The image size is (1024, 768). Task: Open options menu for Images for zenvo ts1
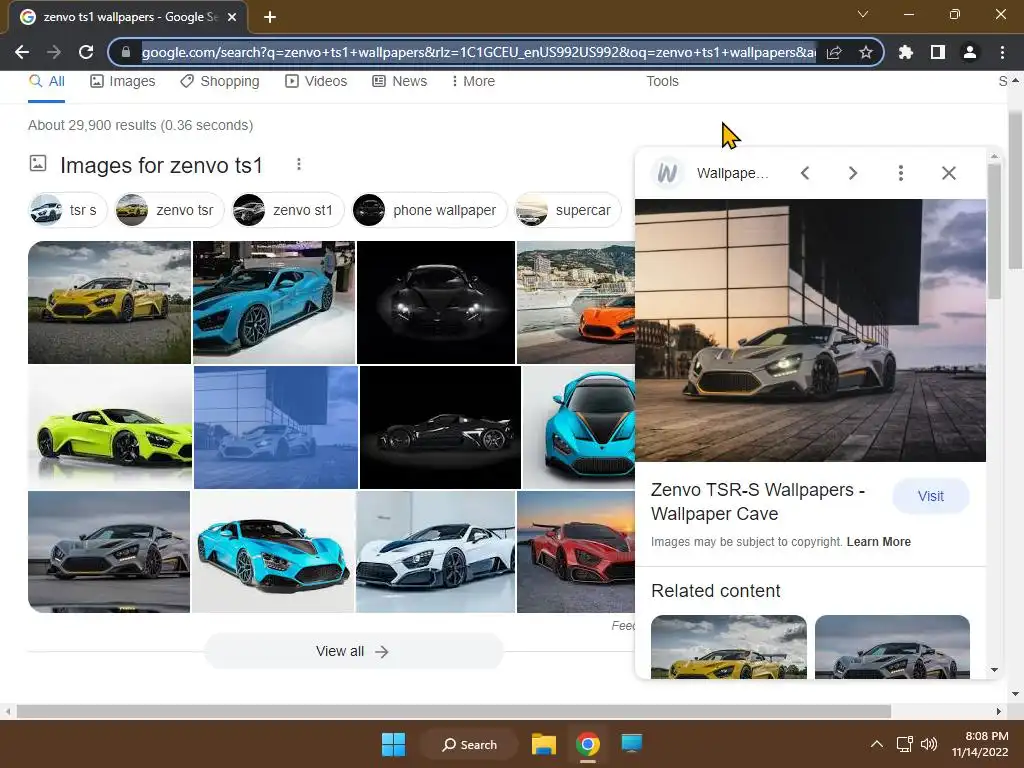click(298, 165)
